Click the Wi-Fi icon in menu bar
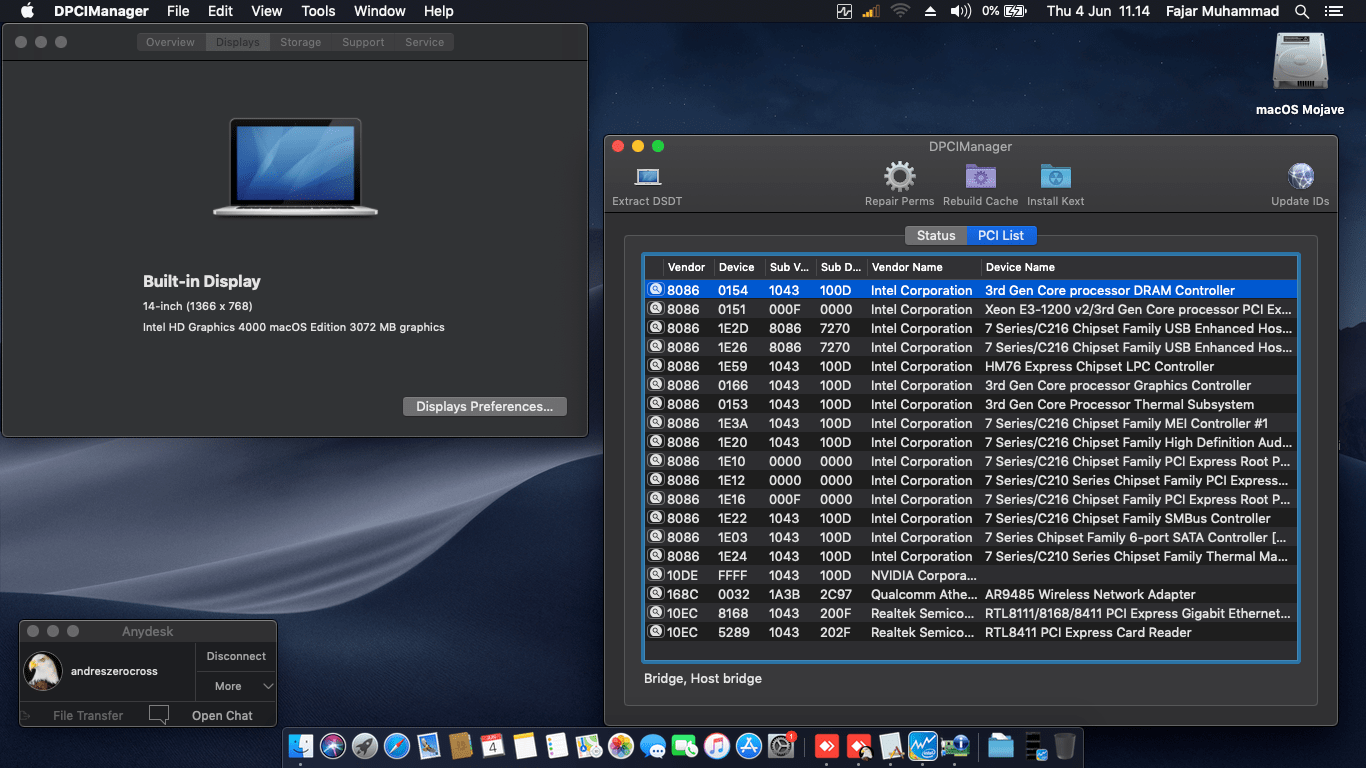 (x=900, y=11)
